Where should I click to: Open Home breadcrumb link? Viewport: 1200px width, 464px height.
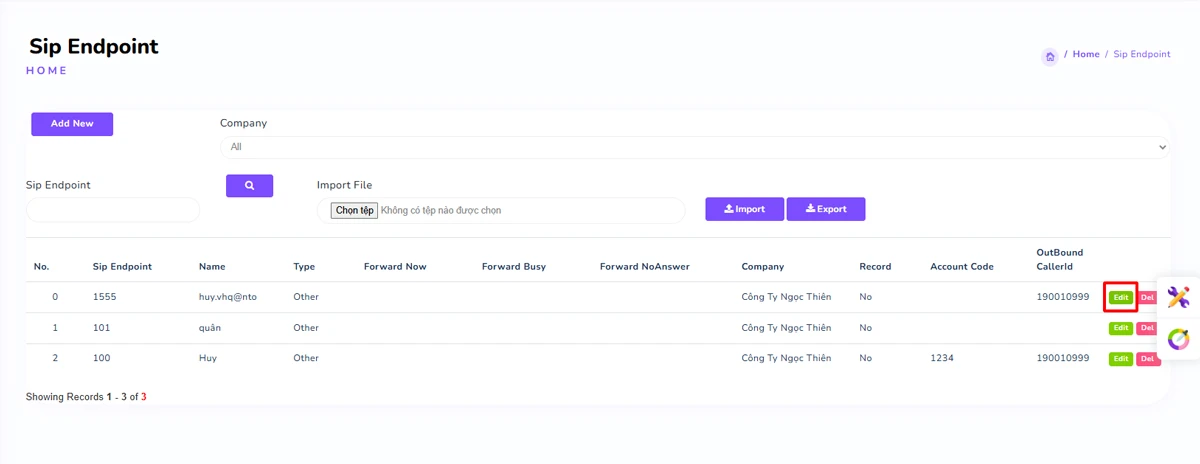pyautogui.click(x=1085, y=54)
